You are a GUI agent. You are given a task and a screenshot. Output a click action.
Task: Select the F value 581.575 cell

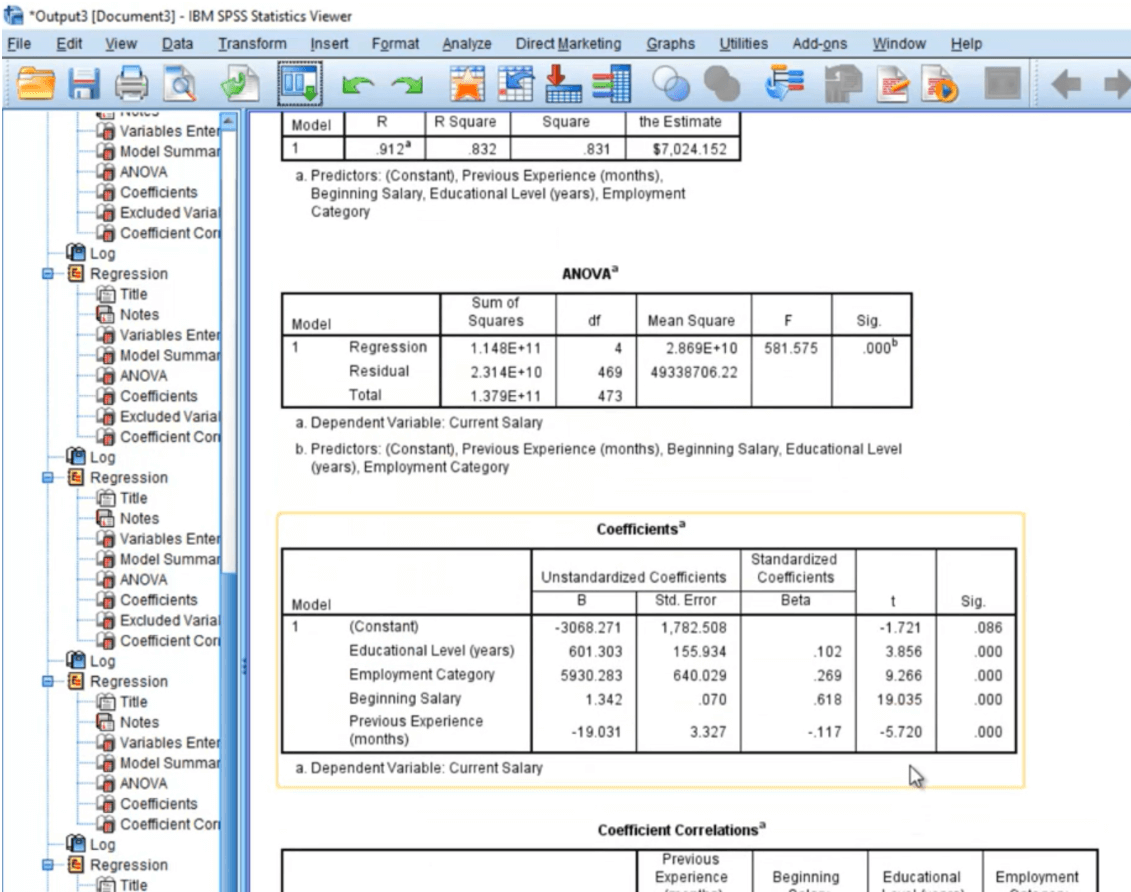point(791,348)
